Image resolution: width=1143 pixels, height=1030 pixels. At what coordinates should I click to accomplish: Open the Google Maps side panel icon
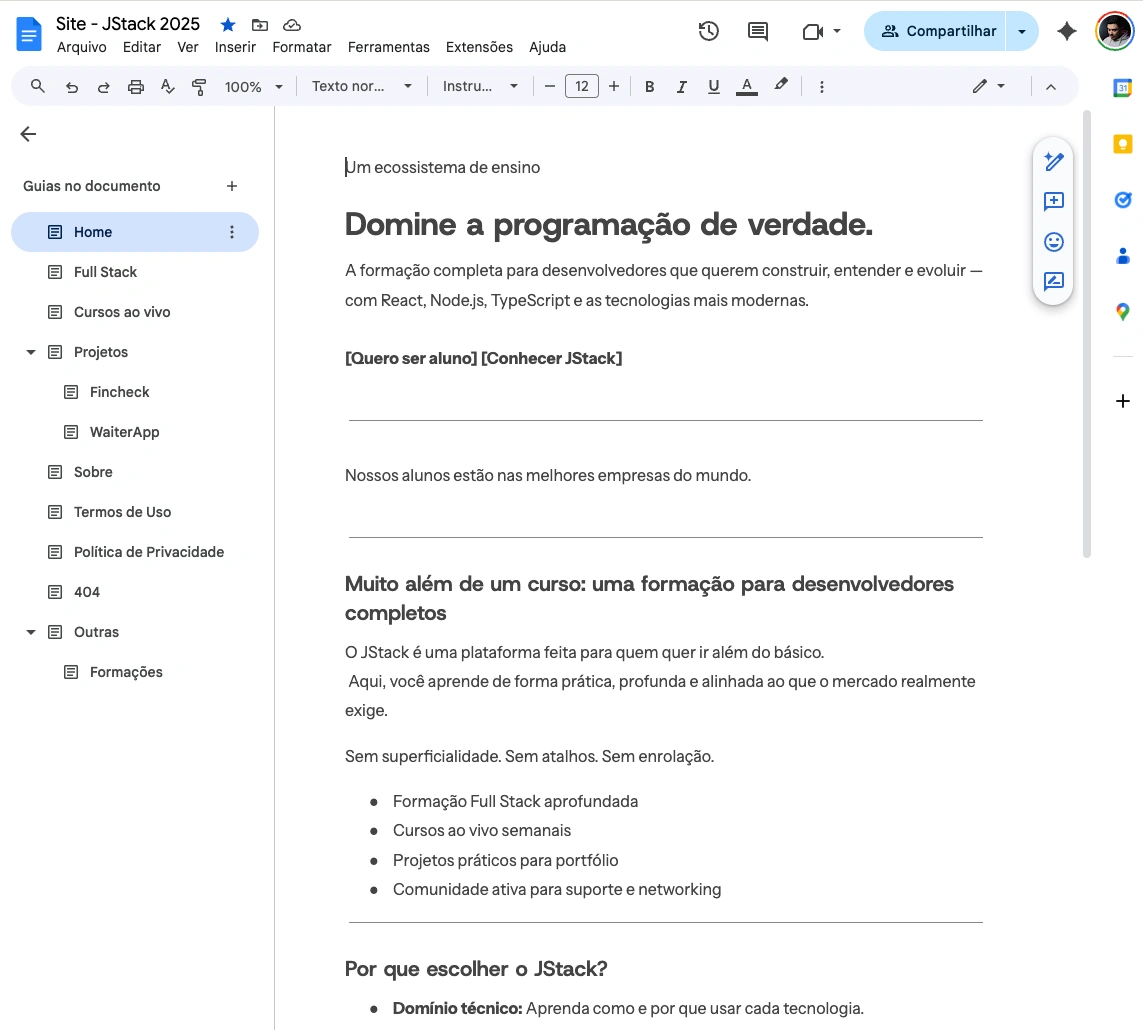(1123, 312)
